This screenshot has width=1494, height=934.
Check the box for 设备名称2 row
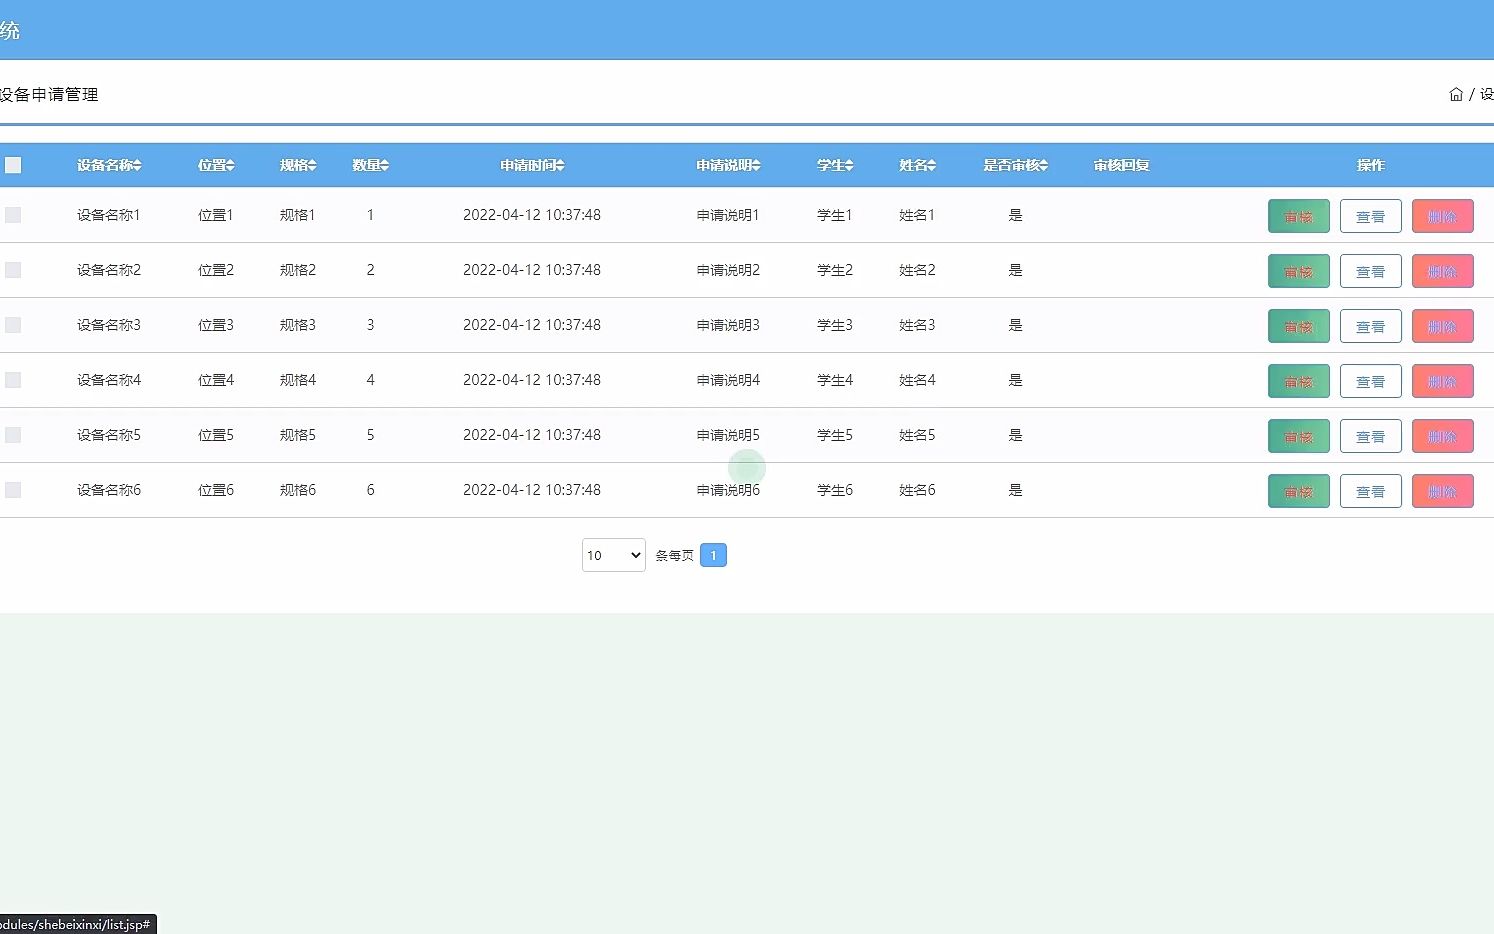(13, 270)
